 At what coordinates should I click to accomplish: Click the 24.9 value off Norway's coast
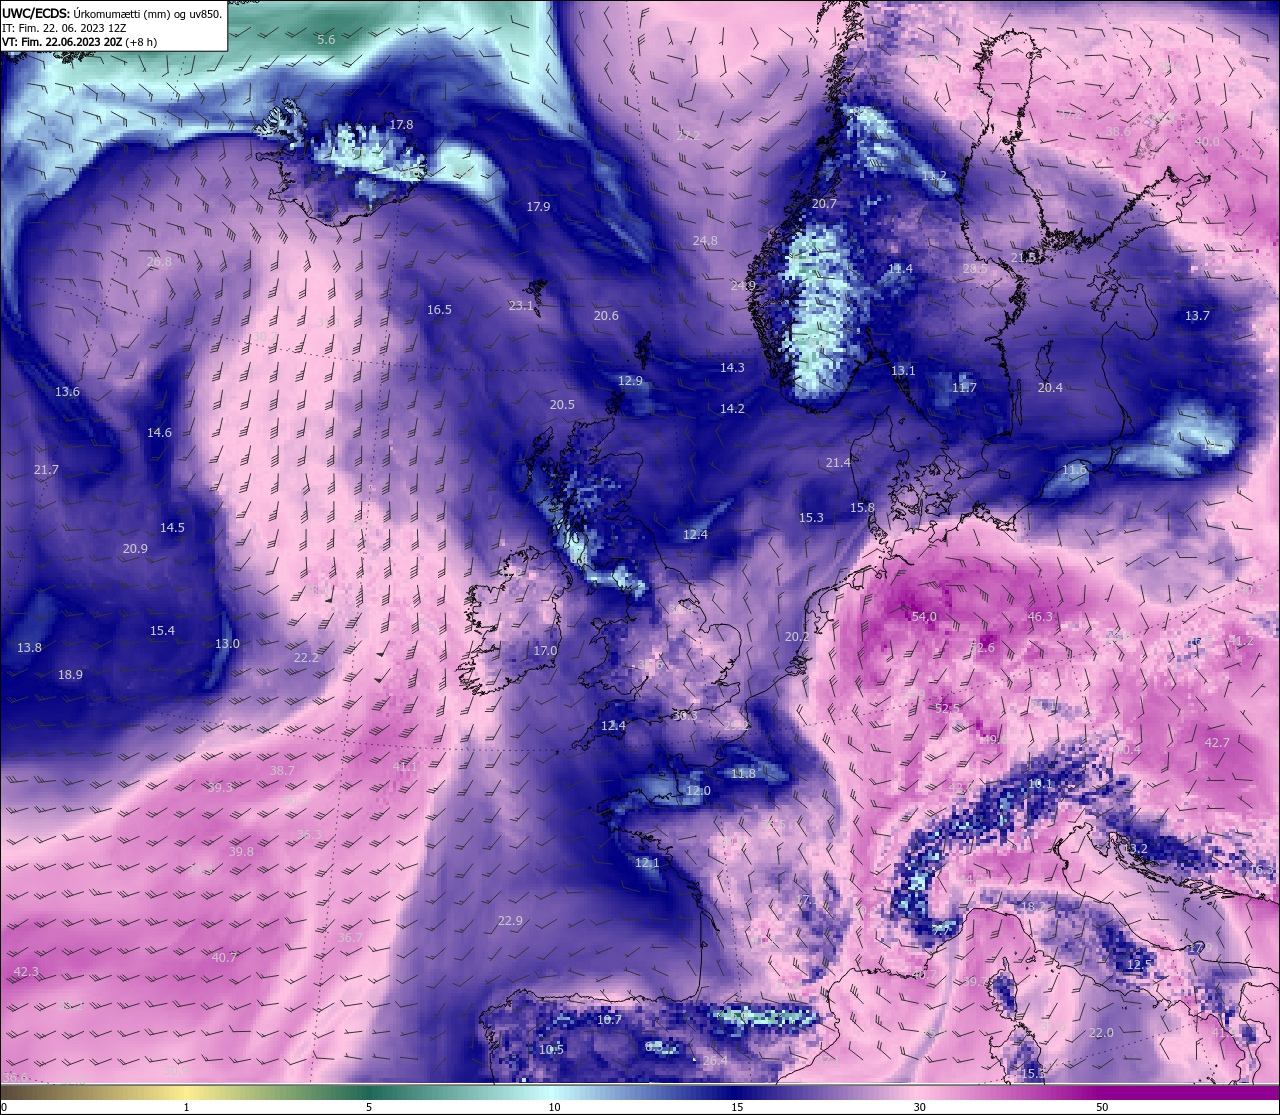pyautogui.click(x=743, y=285)
